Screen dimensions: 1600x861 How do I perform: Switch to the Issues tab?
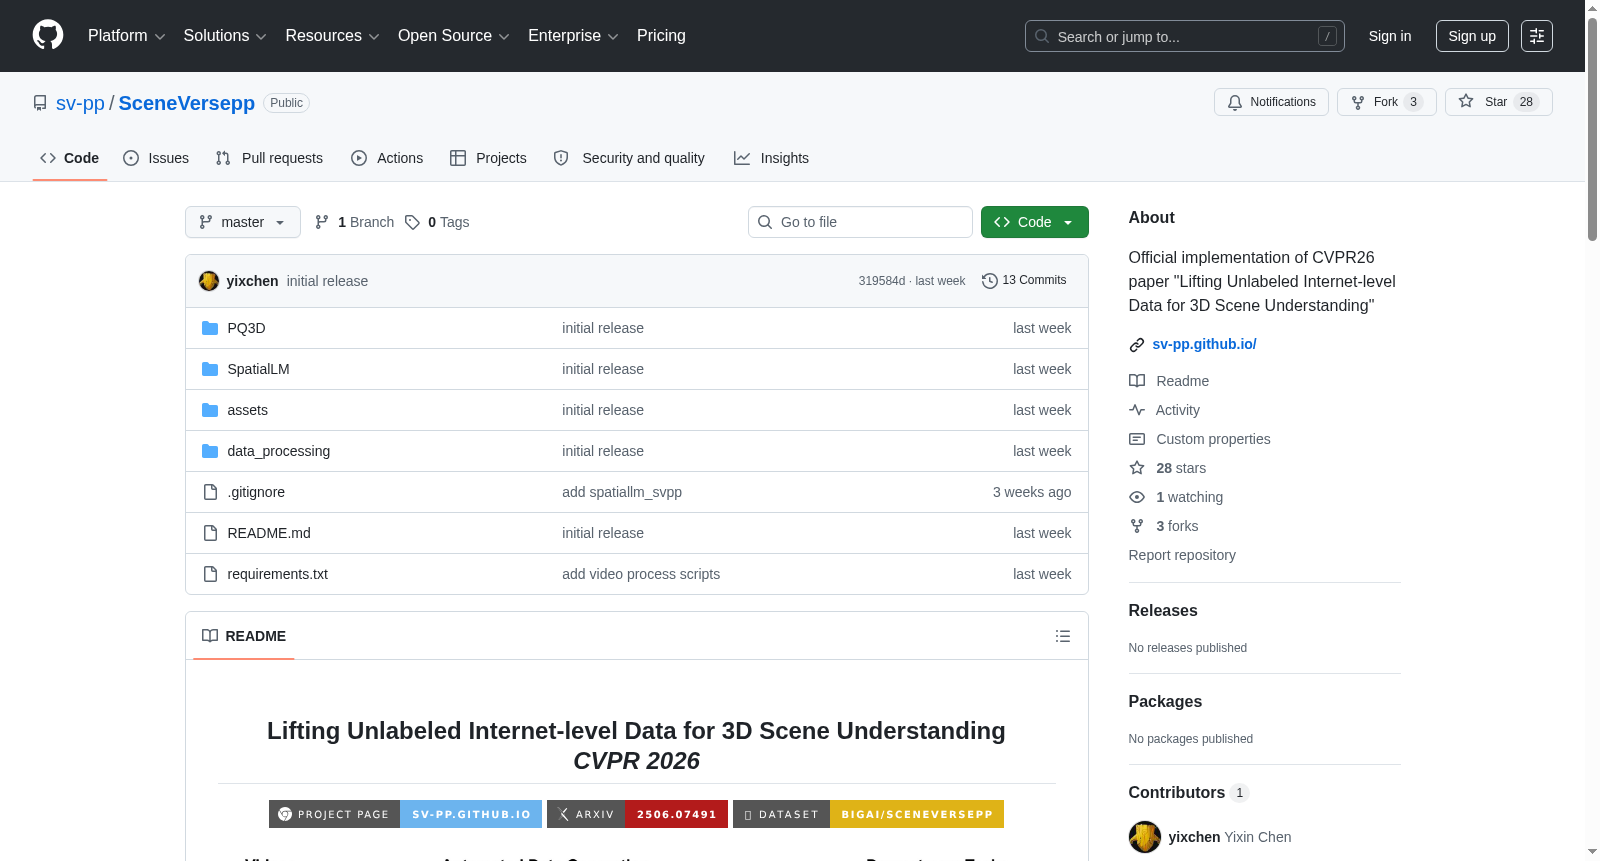[x=156, y=158]
